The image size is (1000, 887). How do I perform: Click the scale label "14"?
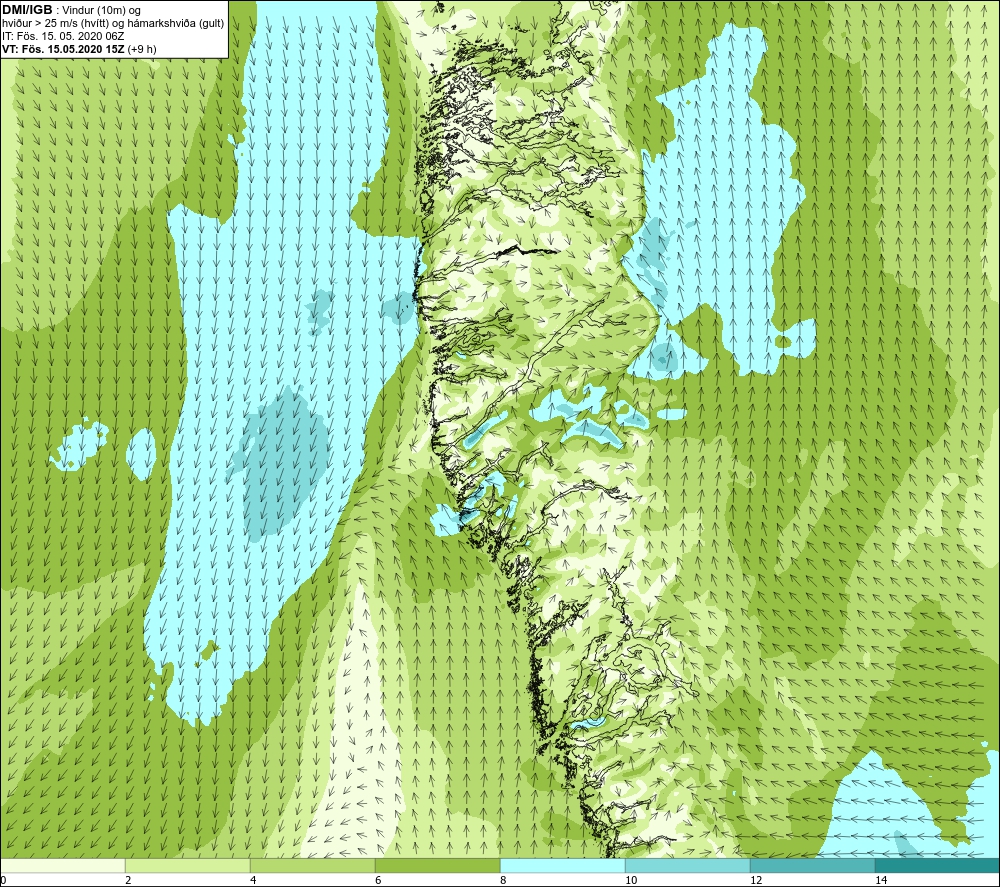pos(881,880)
